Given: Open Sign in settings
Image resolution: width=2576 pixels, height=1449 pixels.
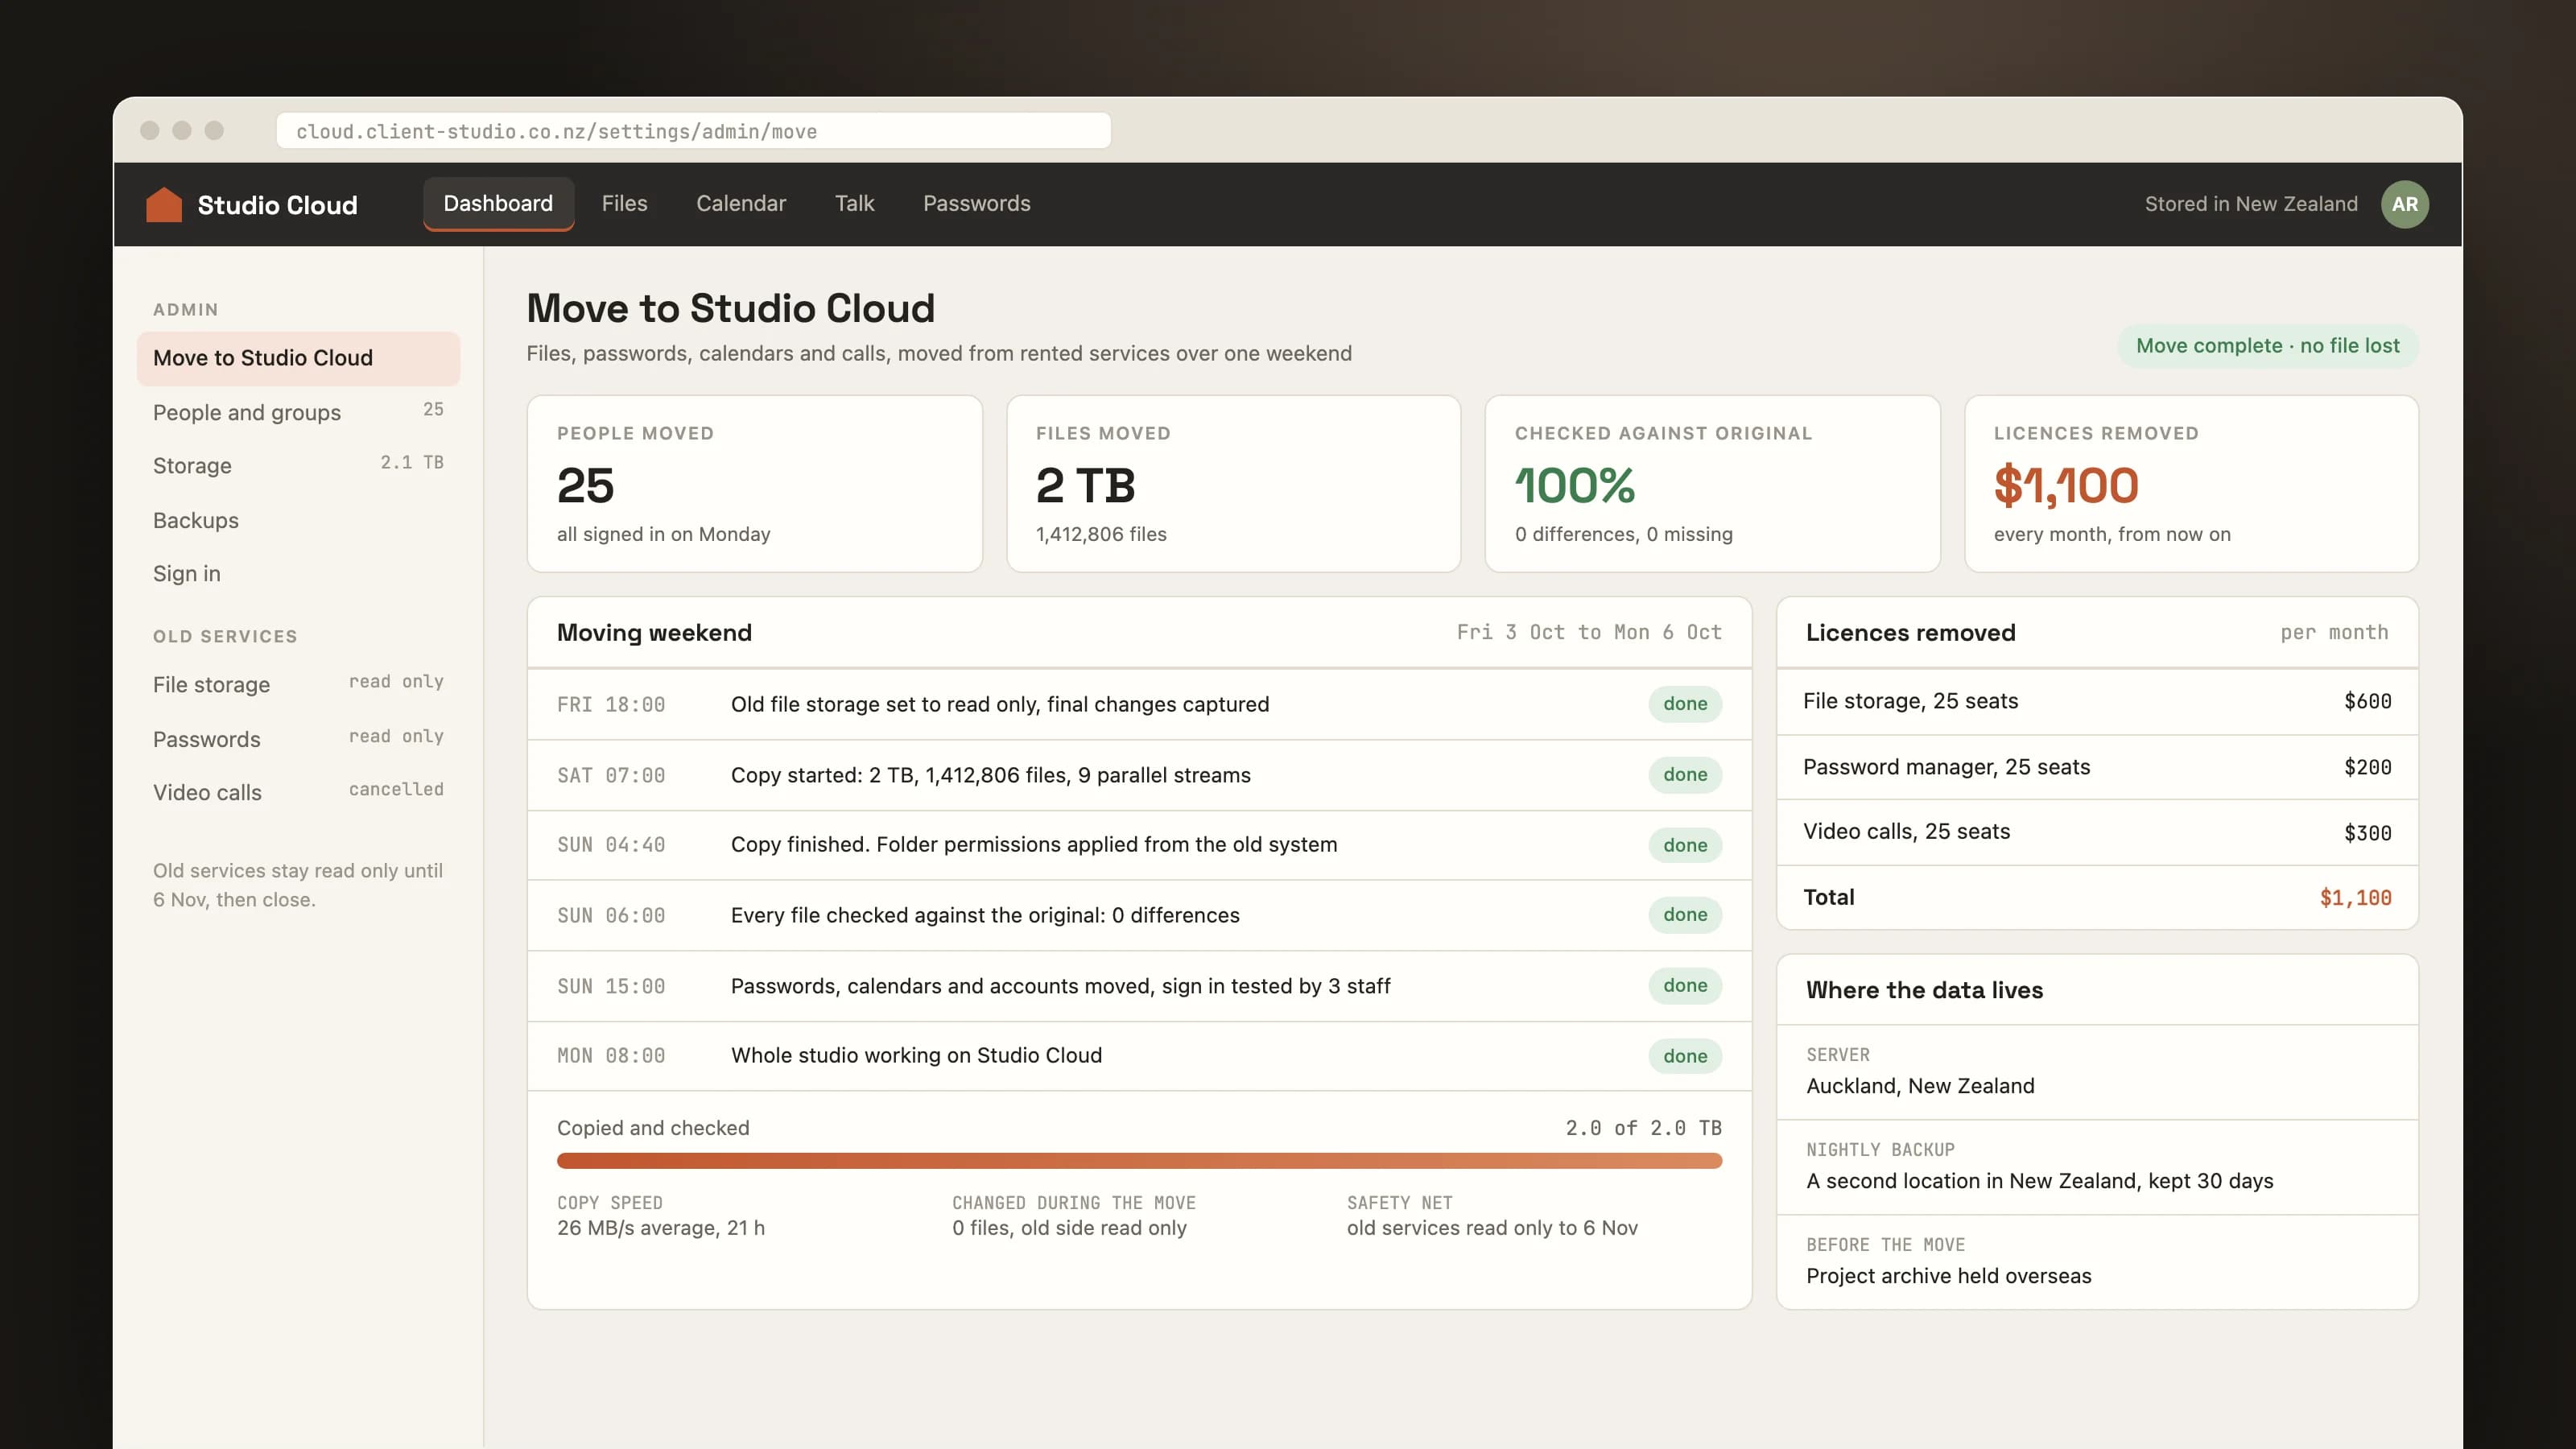Looking at the screenshot, I should [x=298, y=573].
